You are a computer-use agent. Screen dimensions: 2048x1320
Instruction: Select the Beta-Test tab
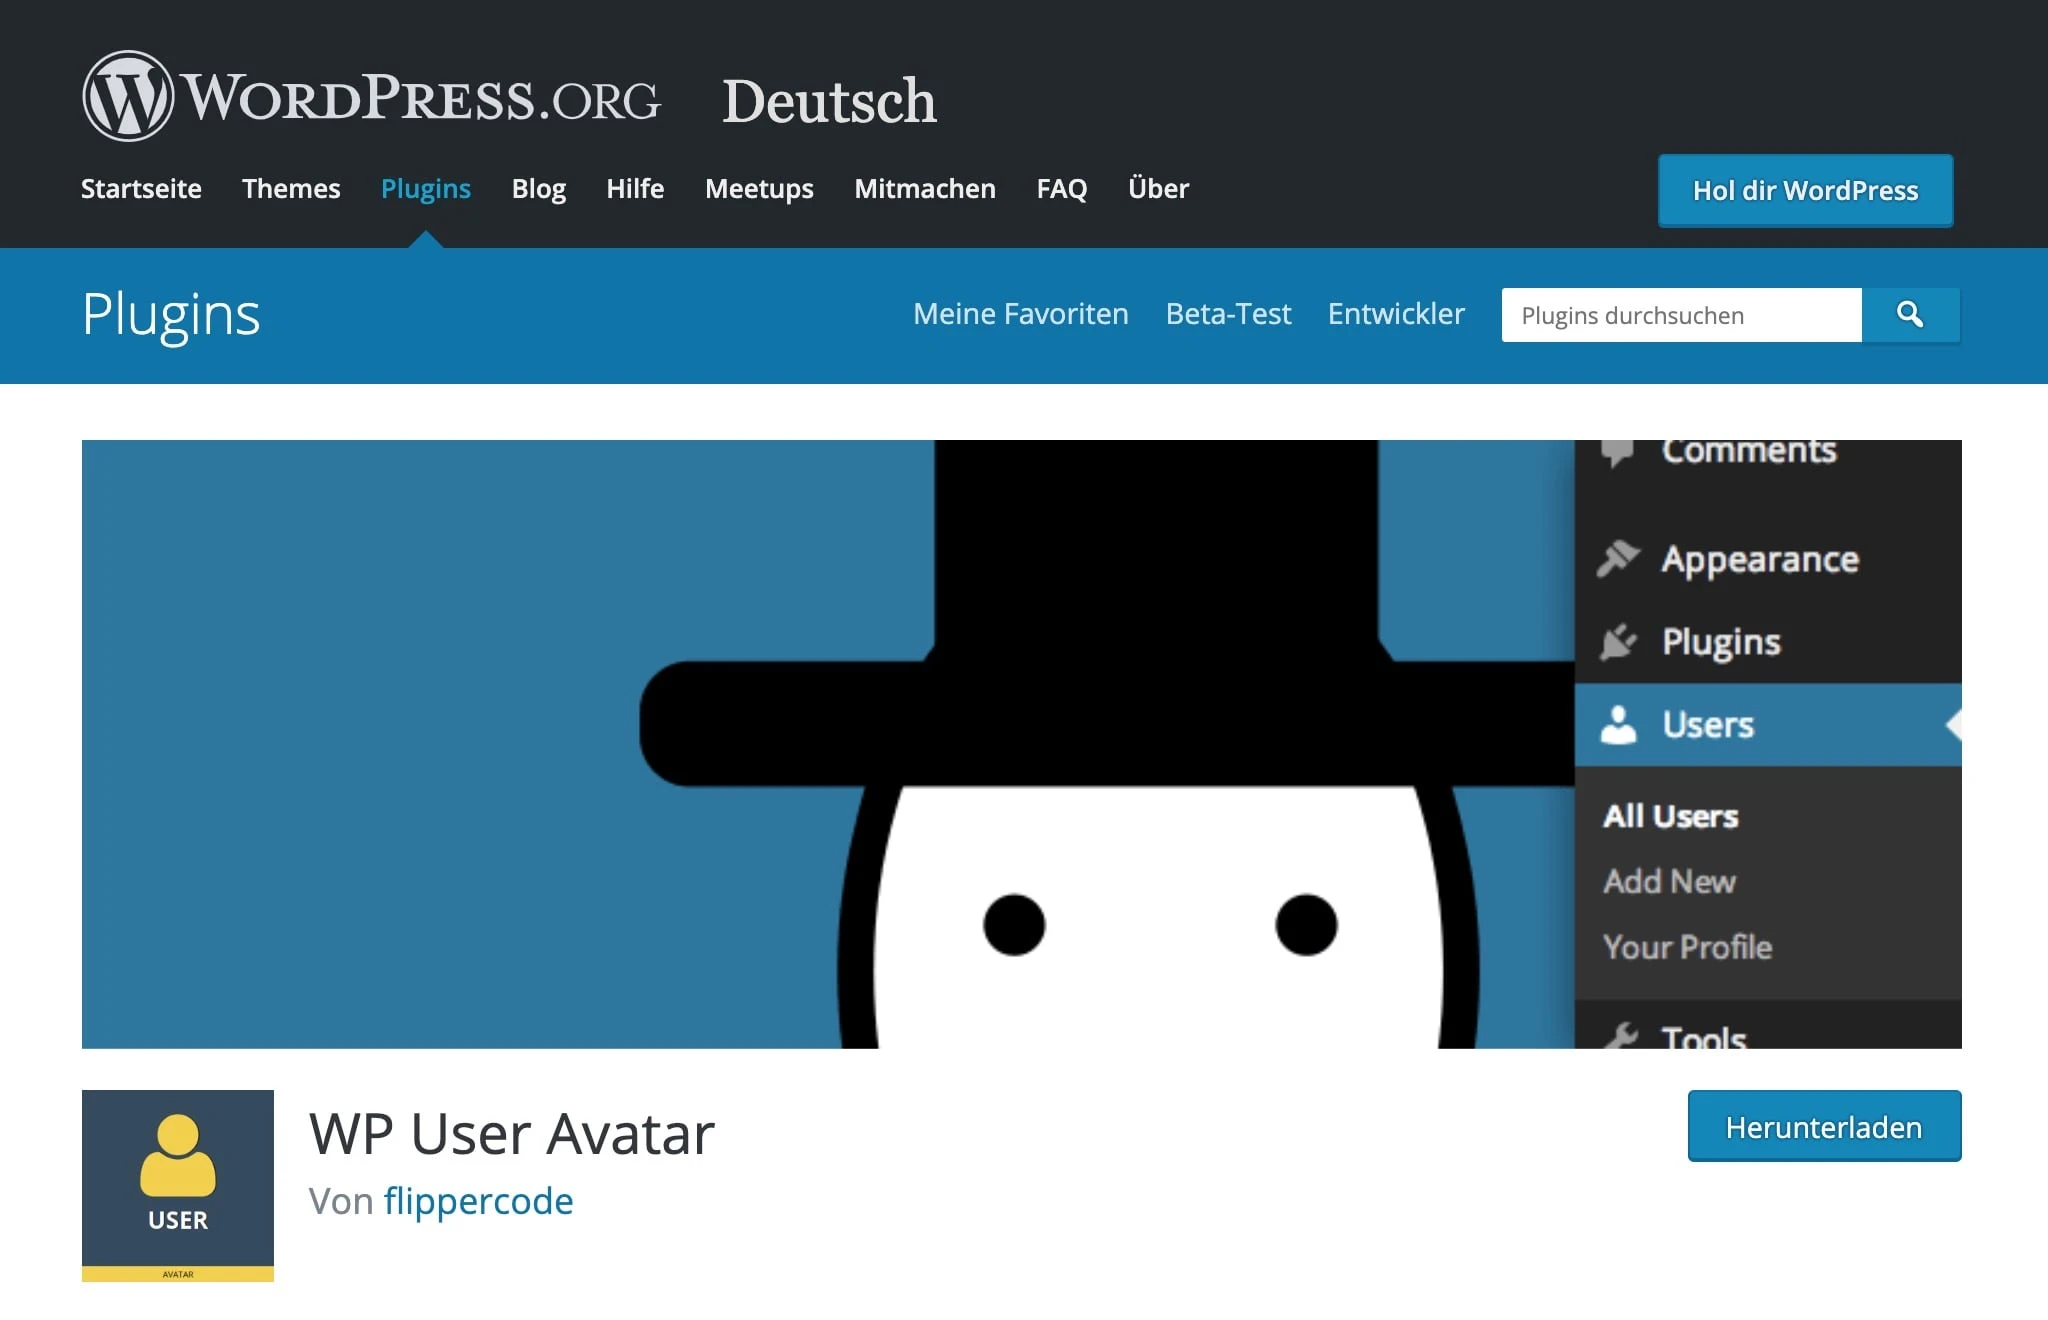[x=1227, y=314]
